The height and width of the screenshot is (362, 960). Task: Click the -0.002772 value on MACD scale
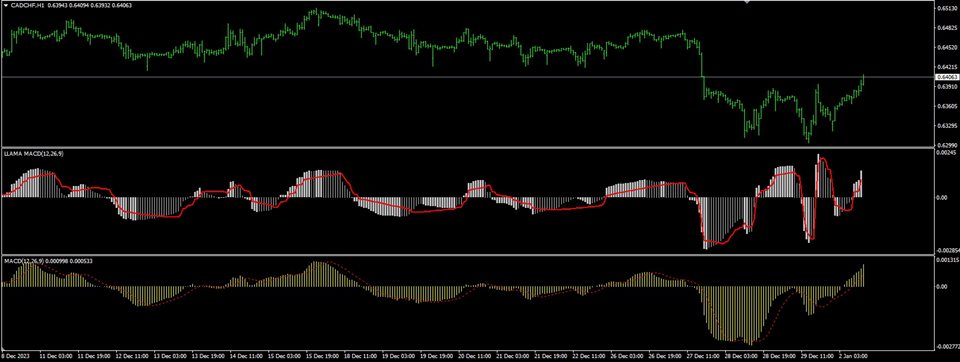947,347
